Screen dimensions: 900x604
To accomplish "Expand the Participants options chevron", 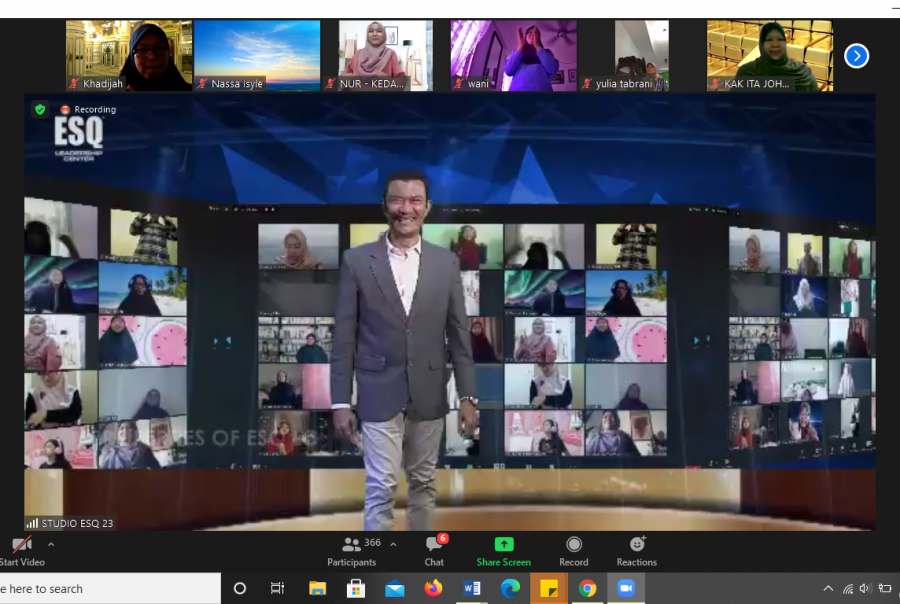I will (393, 544).
